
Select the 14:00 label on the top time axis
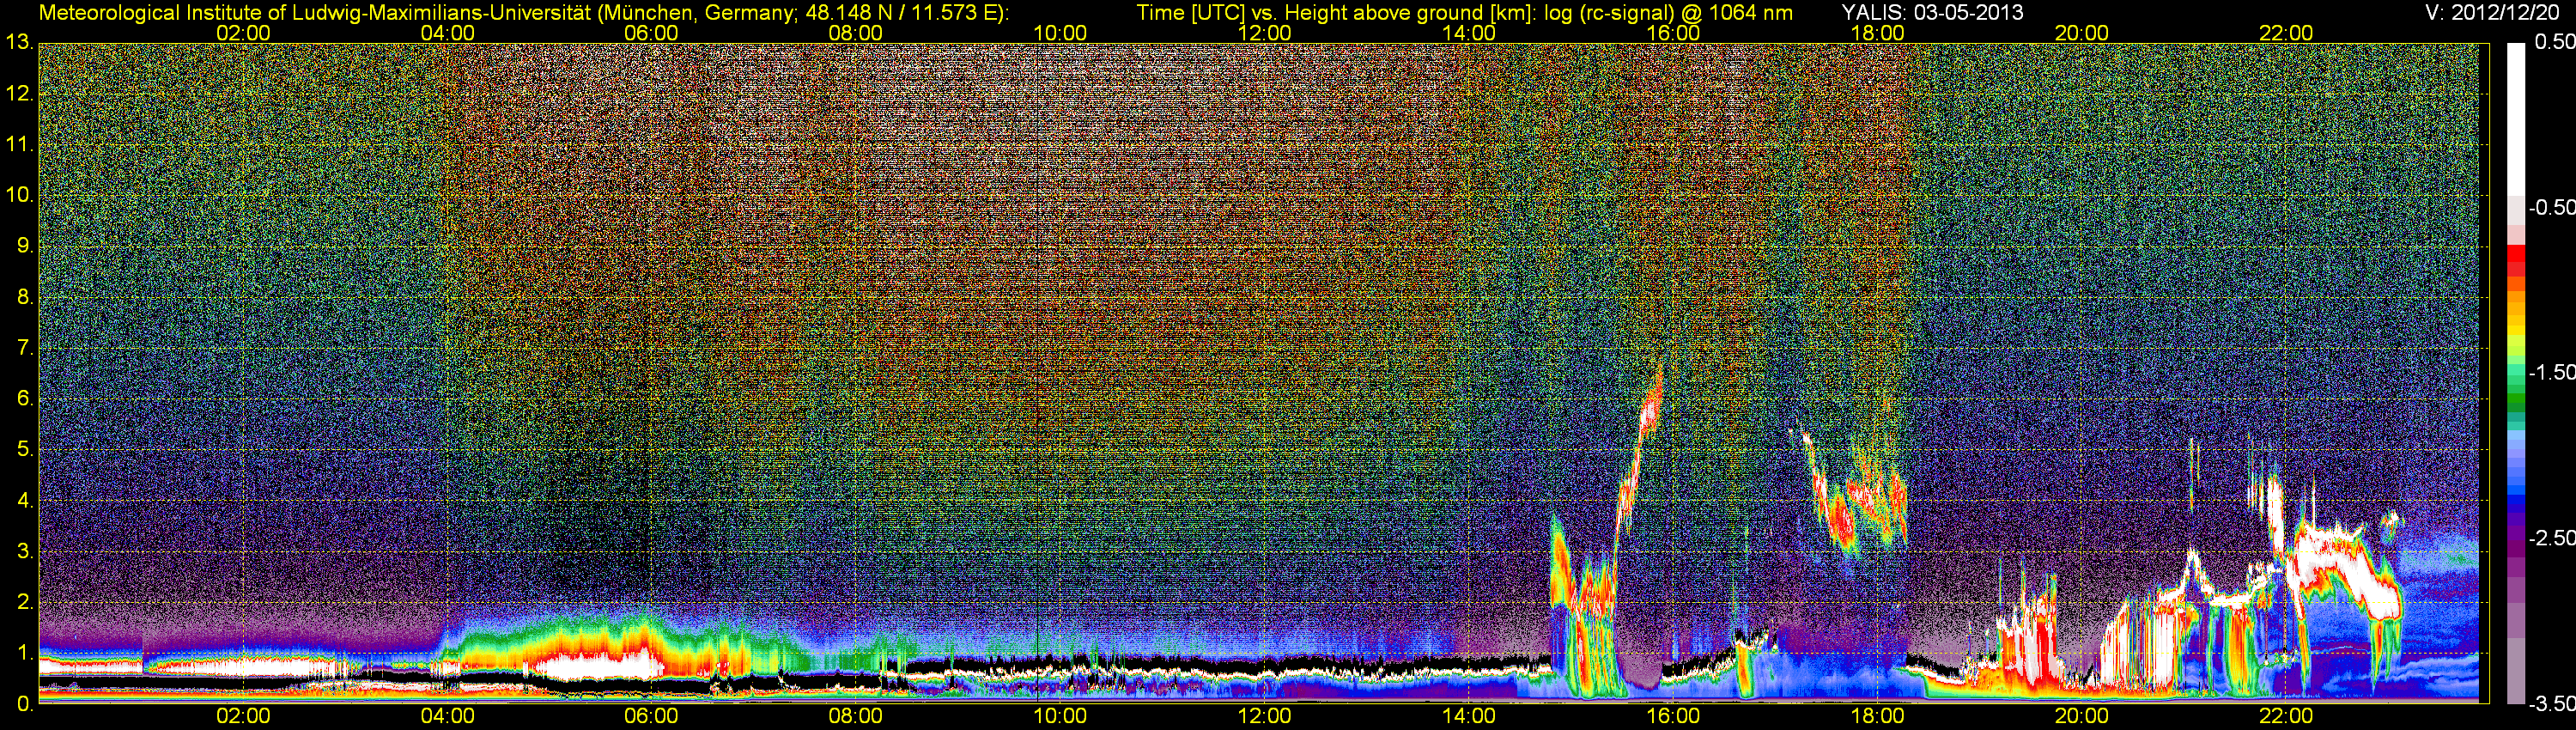pos(1469,33)
